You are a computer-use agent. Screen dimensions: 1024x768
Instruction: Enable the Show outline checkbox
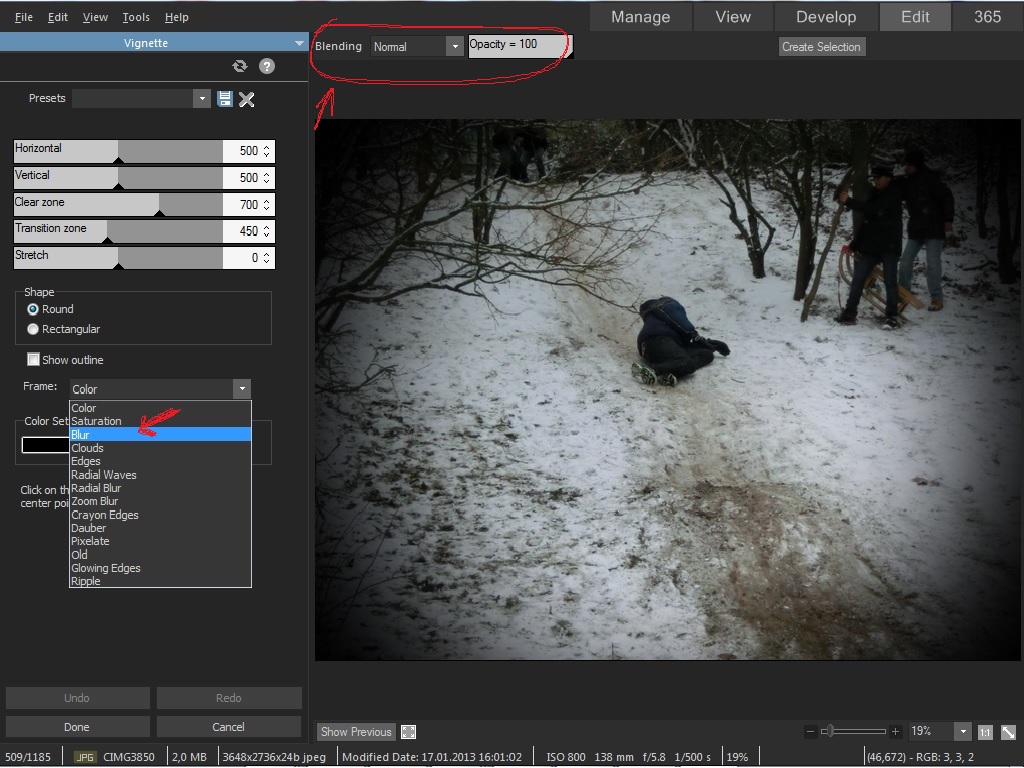[x=33, y=360]
